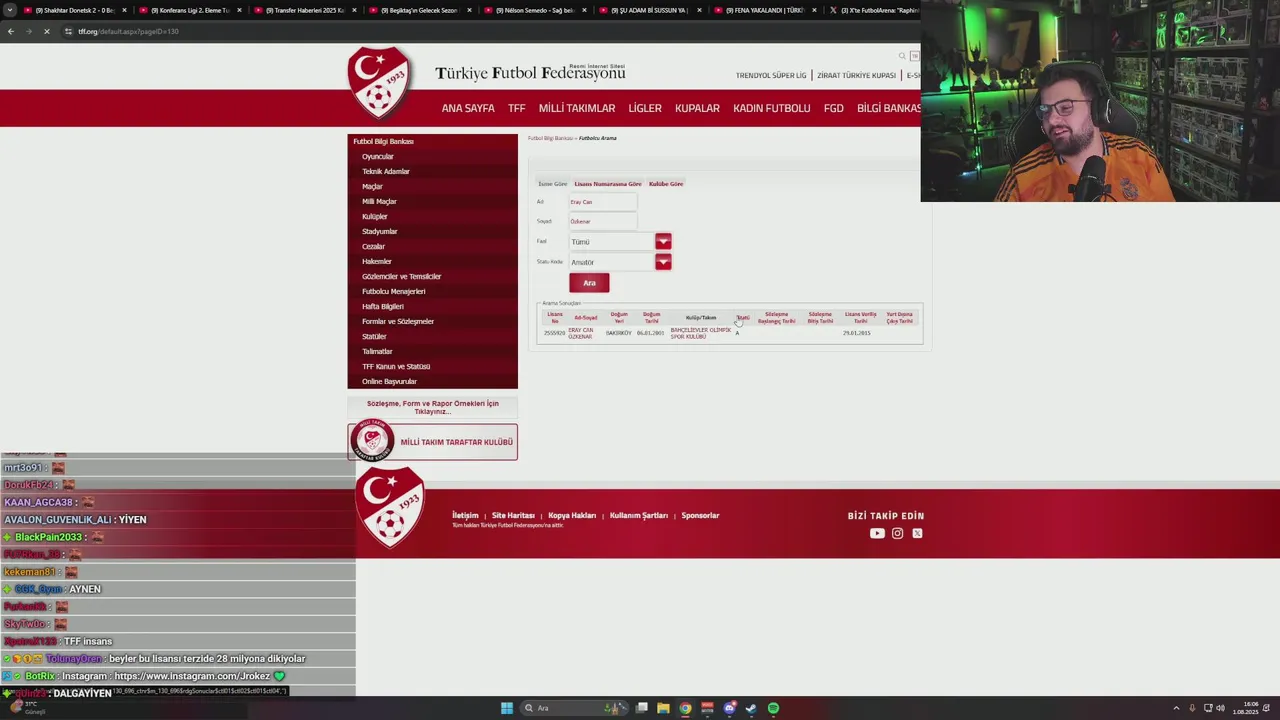Open TFF YouTube channel icon
Image resolution: width=1280 pixels, height=720 pixels.
pos(877,533)
